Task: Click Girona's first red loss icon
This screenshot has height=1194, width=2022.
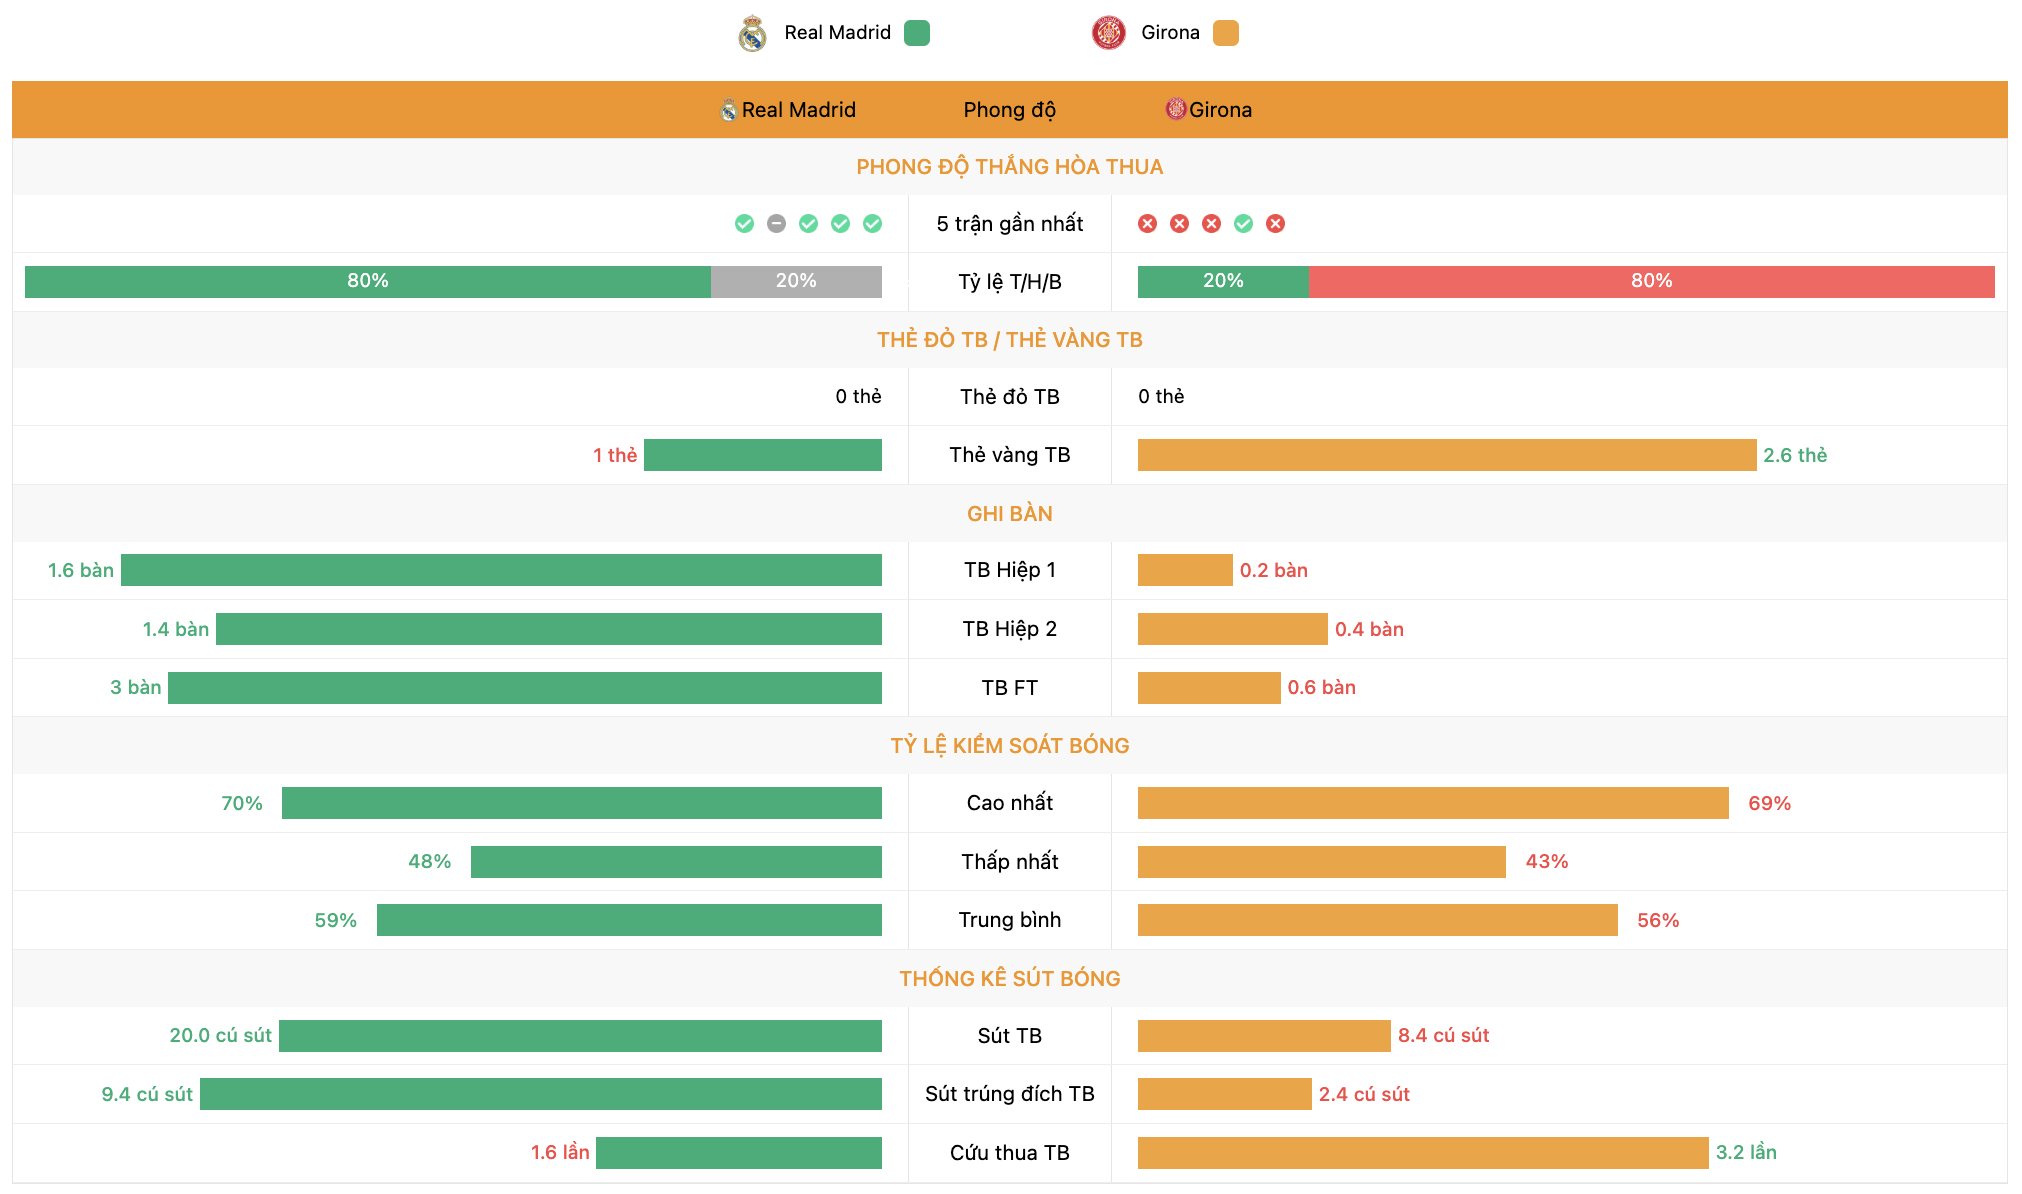Action: point(1148,224)
